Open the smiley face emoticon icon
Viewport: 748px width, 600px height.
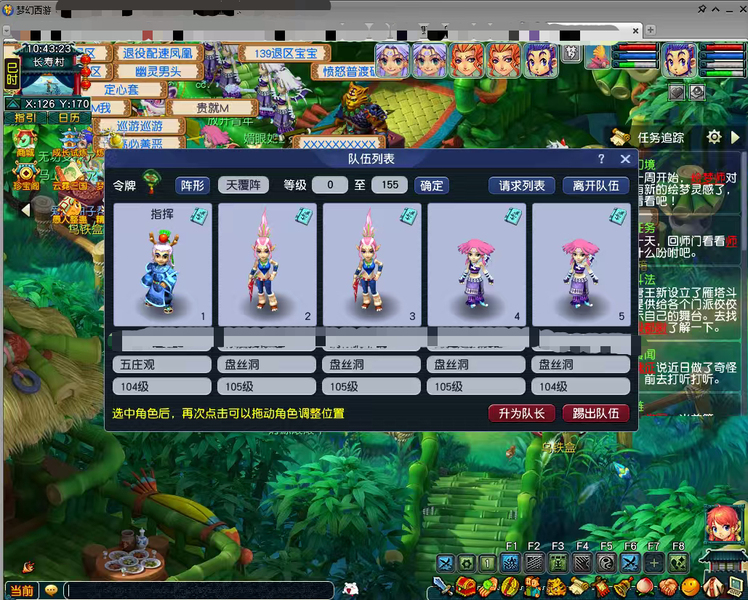[x=690, y=587]
